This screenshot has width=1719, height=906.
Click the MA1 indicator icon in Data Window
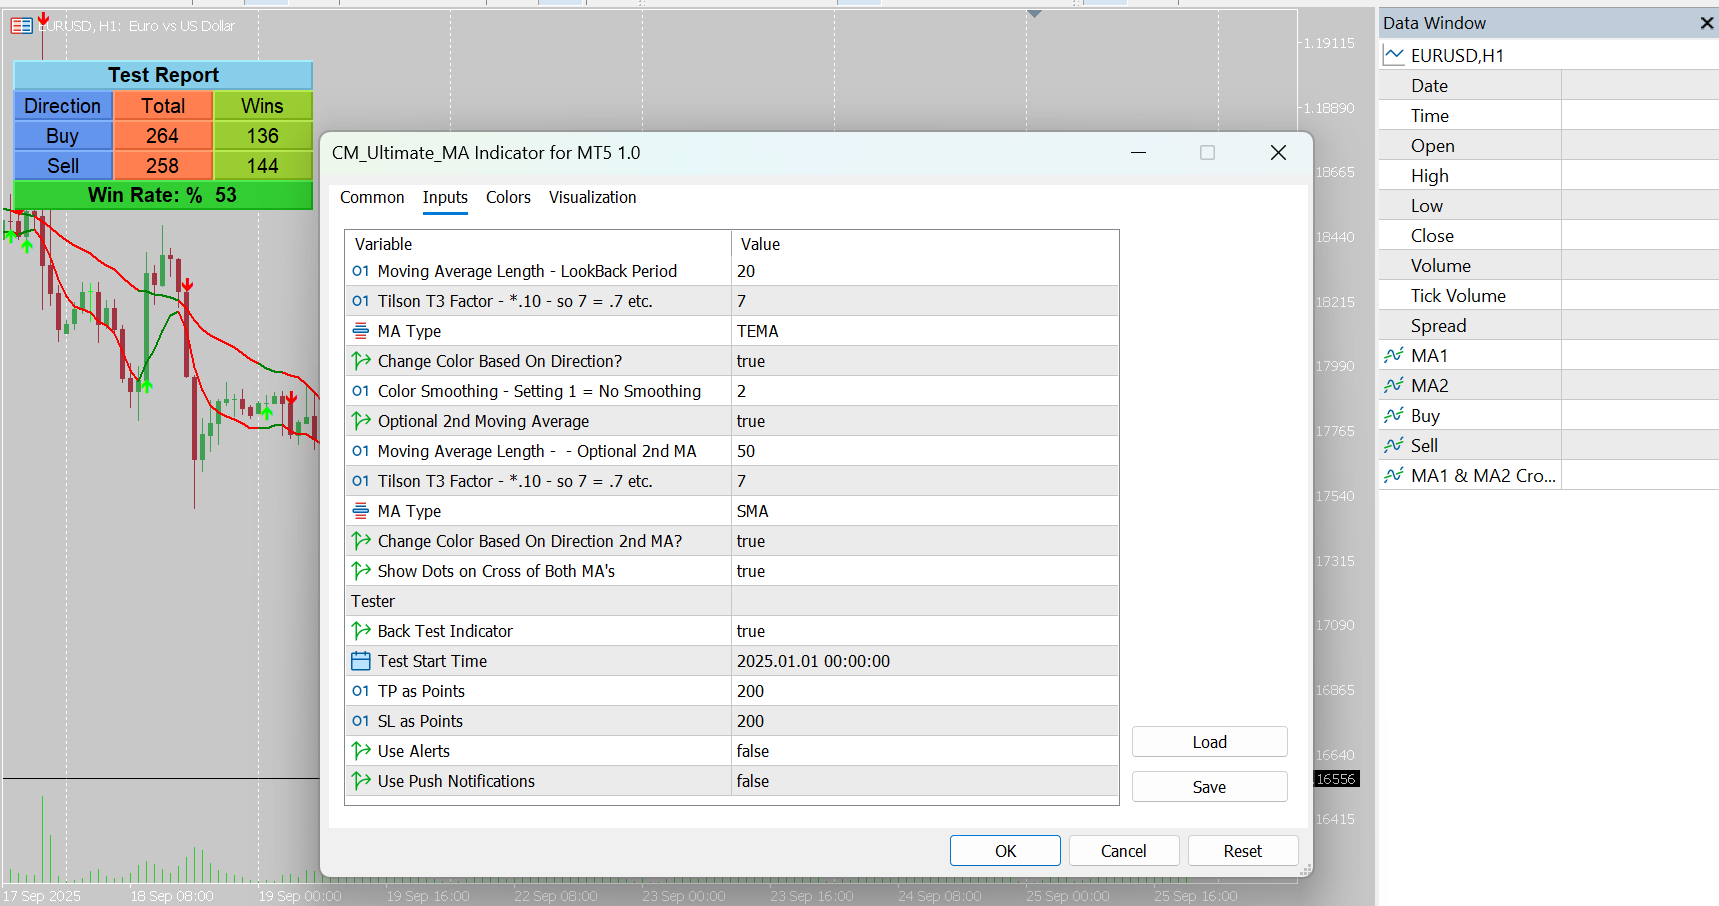pos(1394,355)
